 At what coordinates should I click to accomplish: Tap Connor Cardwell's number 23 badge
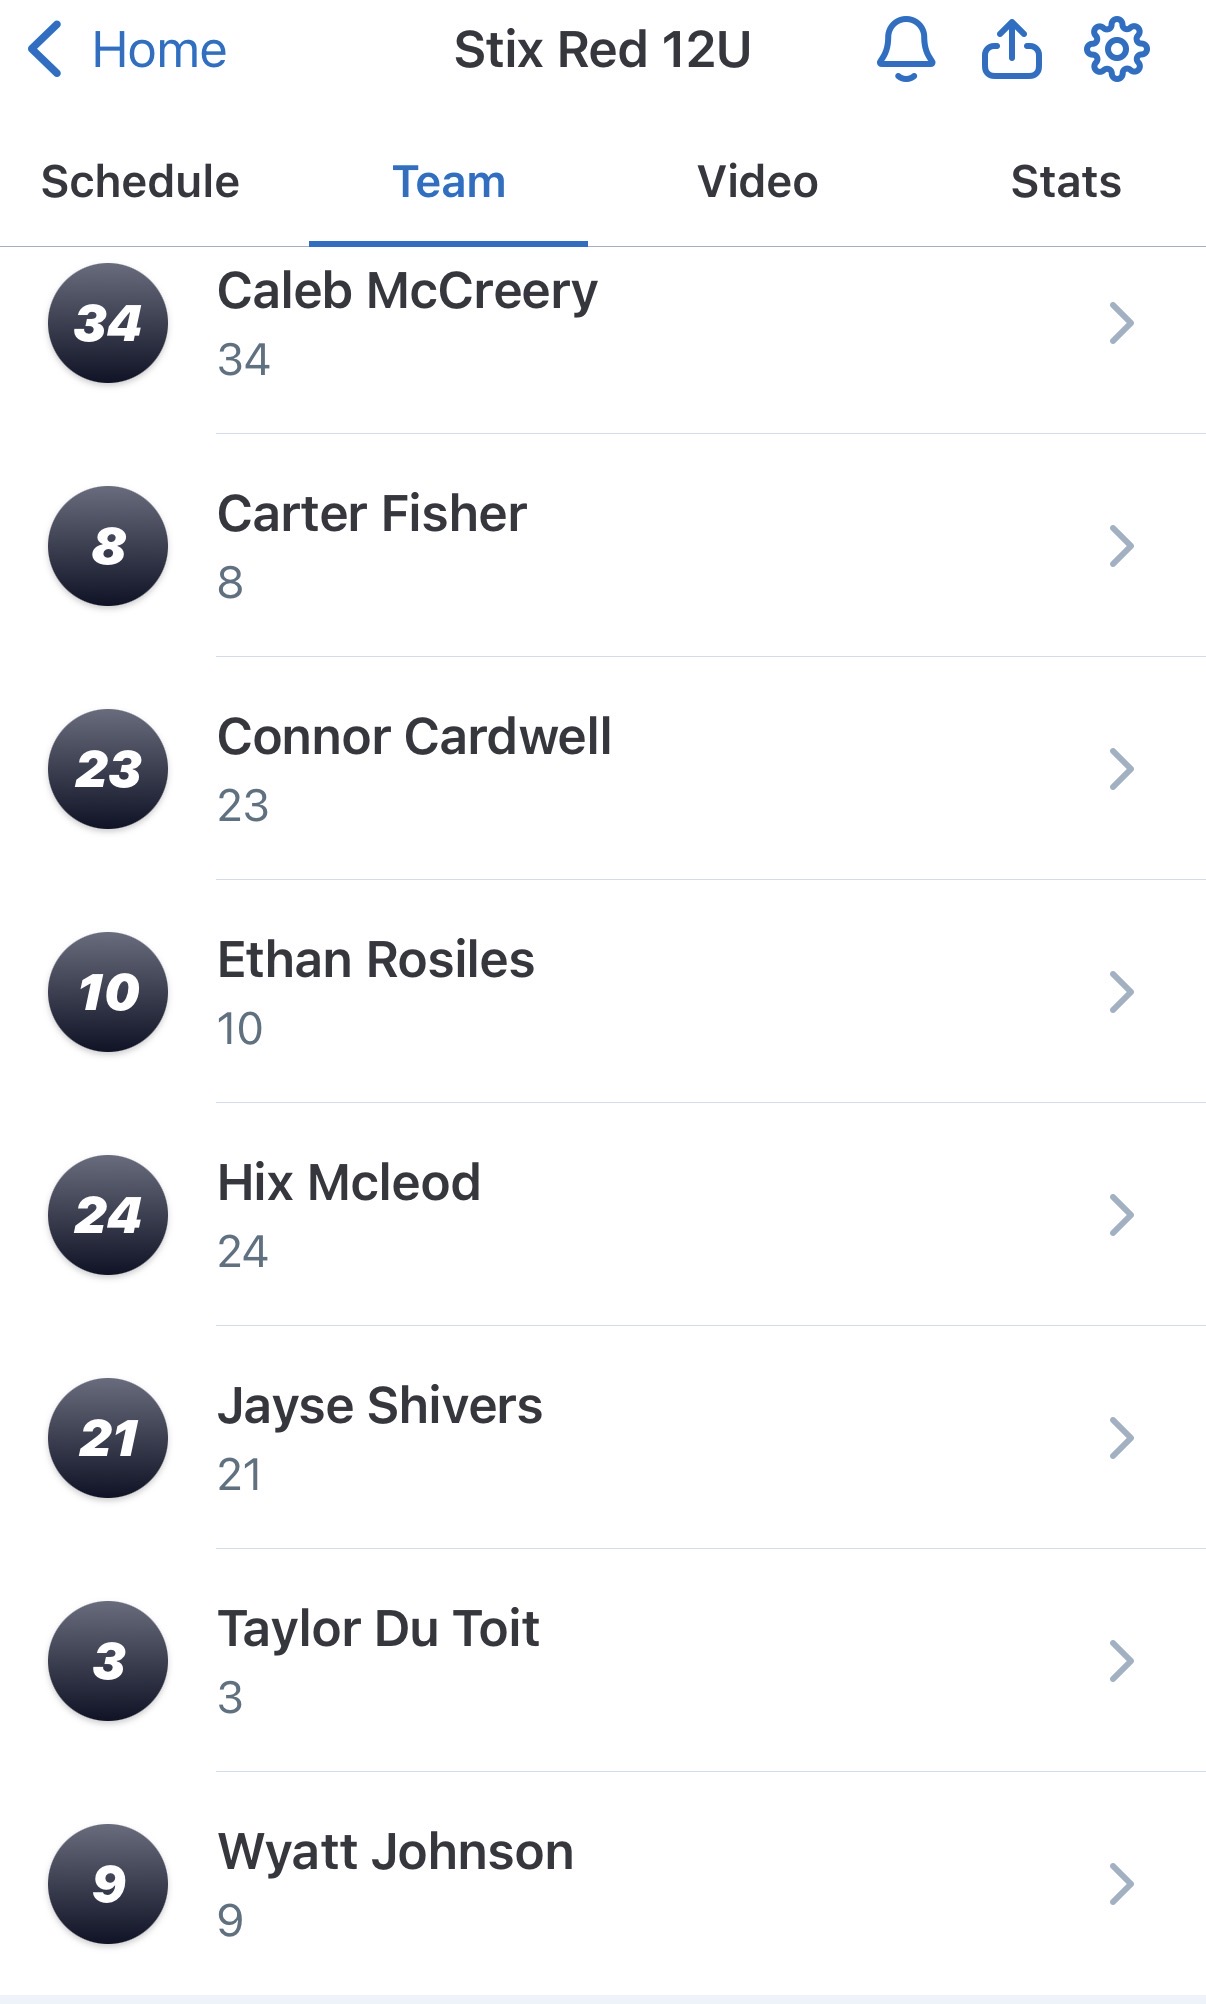(108, 769)
